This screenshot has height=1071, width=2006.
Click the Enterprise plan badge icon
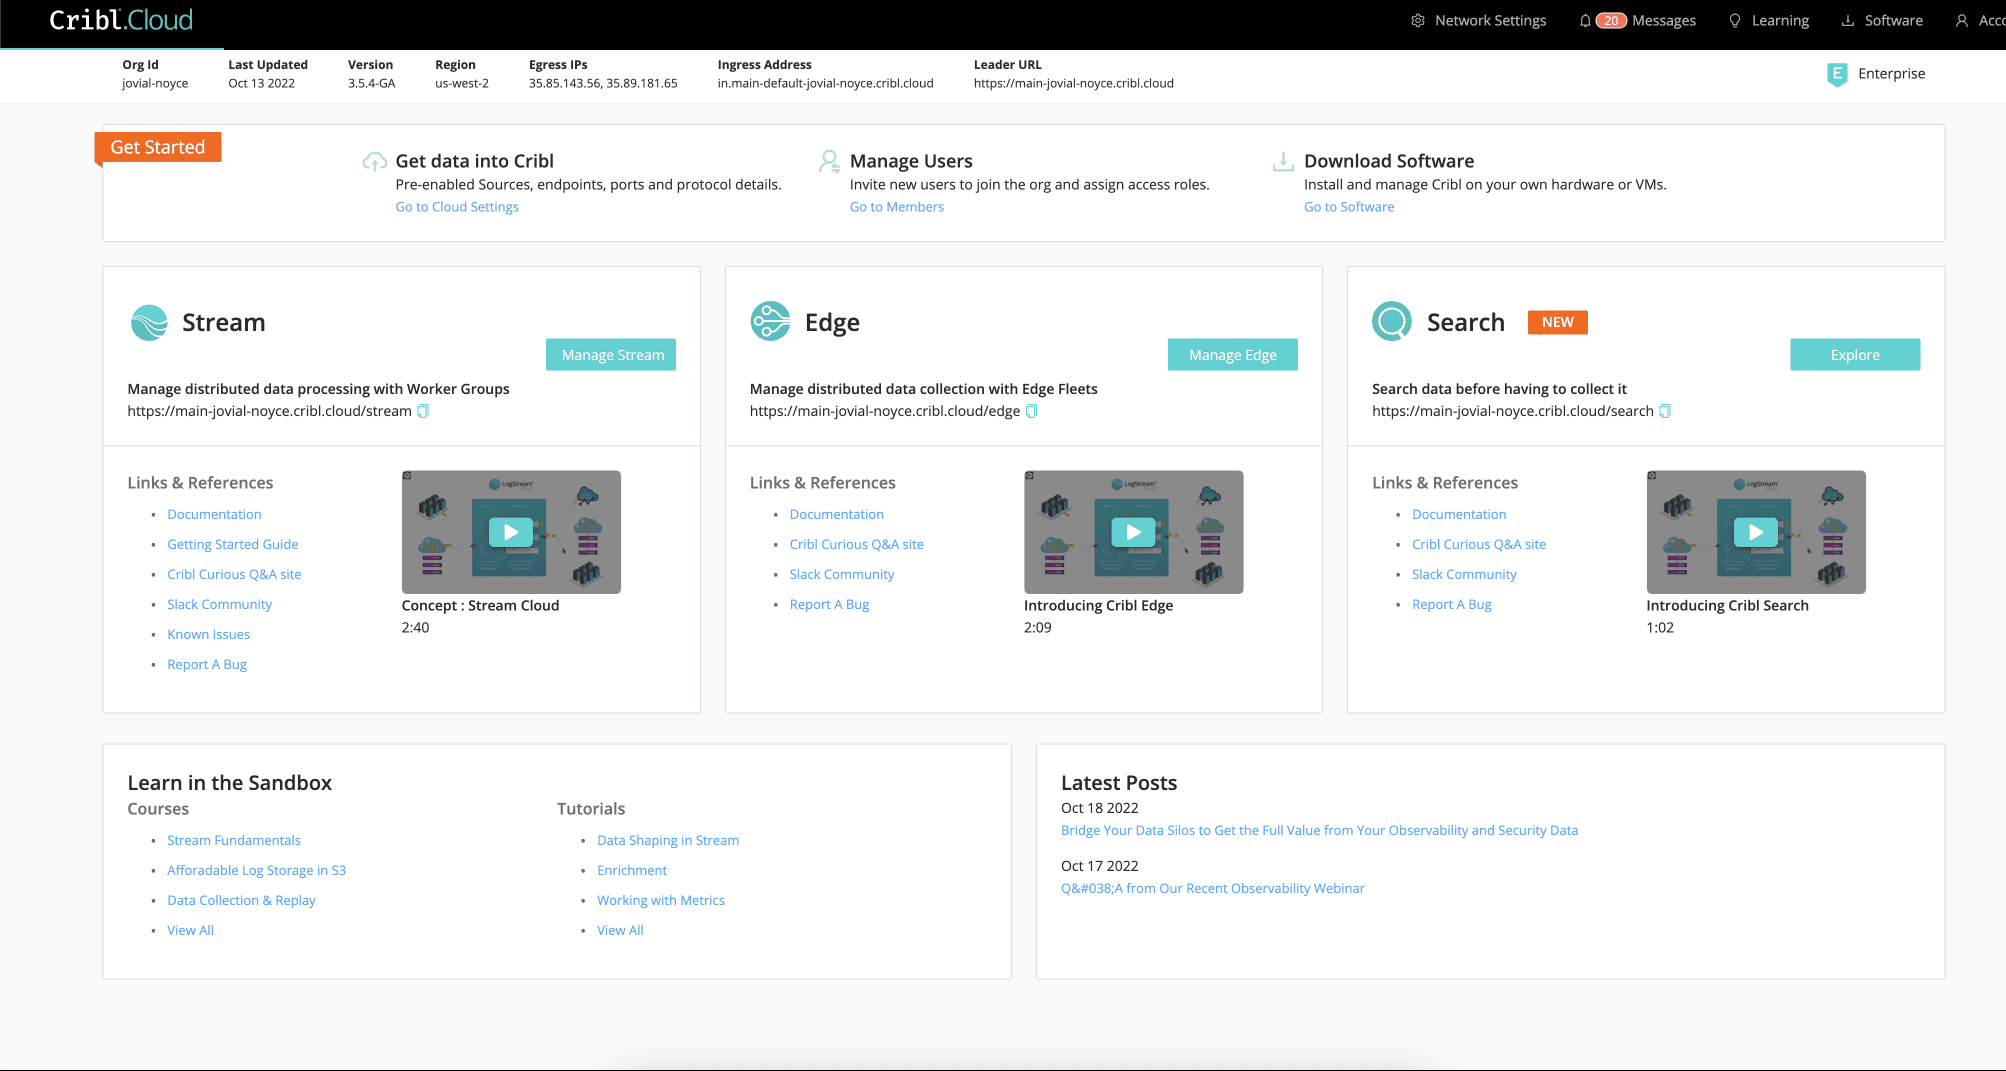[1837, 74]
